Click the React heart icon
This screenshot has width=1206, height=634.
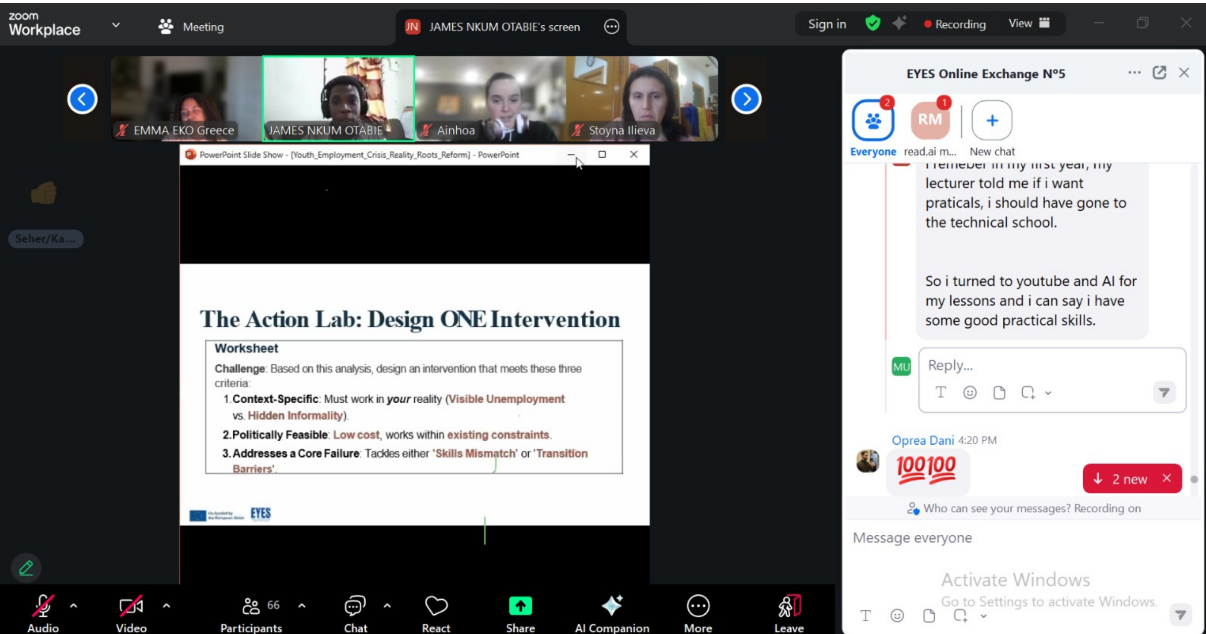tap(436, 607)
